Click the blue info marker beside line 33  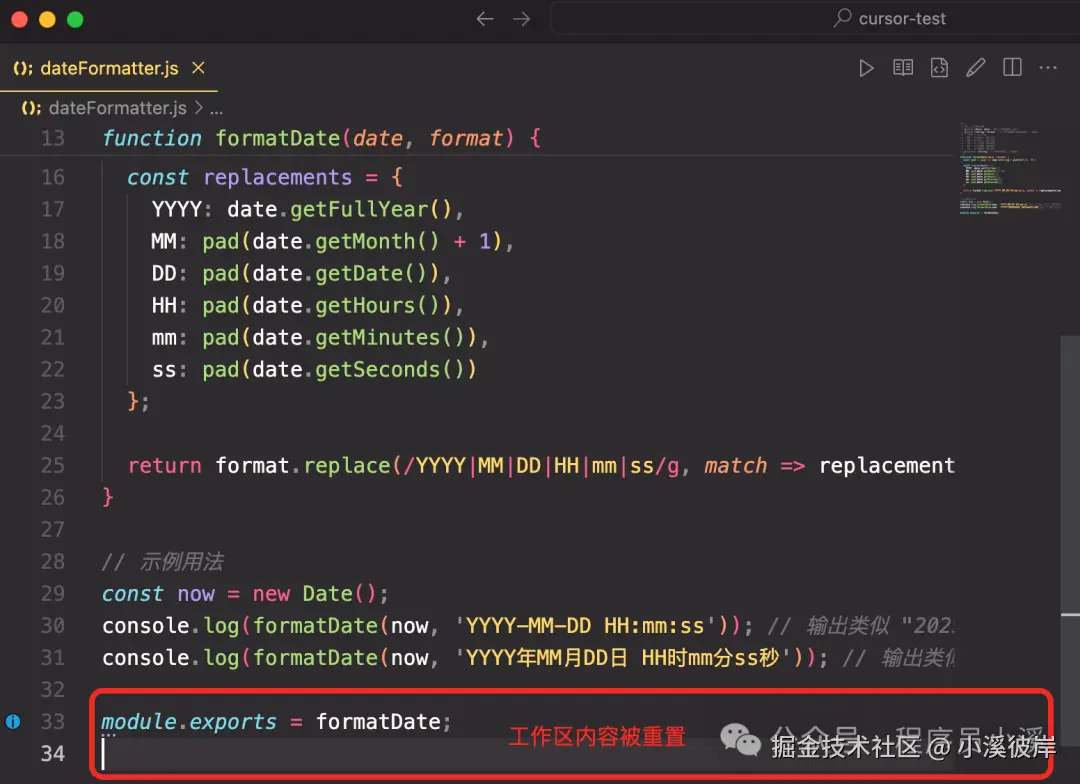tap(13, 721)
